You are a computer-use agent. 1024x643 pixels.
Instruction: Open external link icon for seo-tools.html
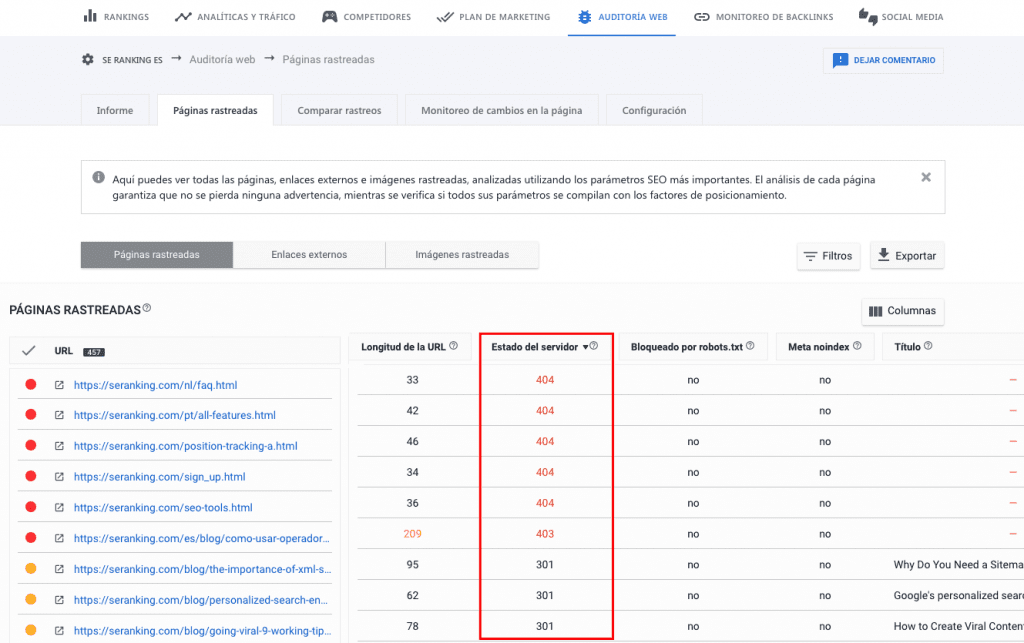59,507
